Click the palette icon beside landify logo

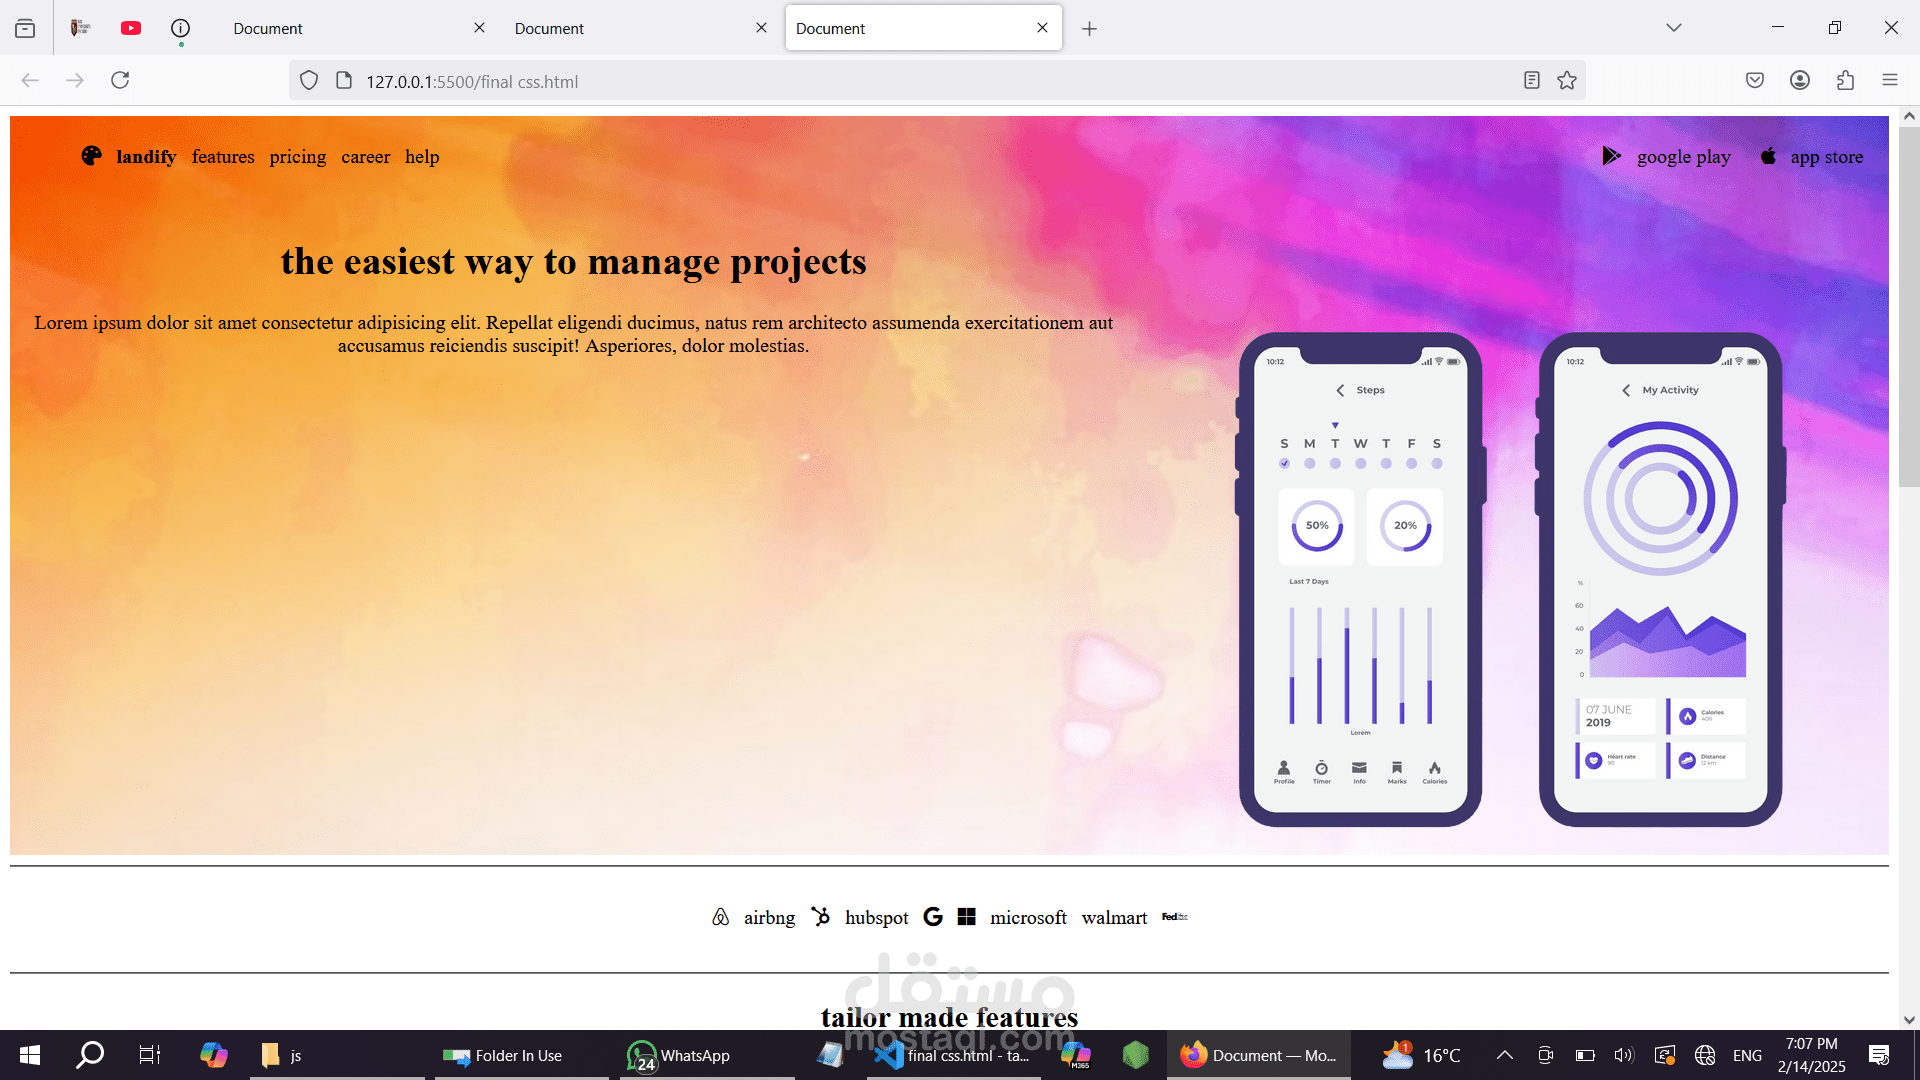coord(91,156)
